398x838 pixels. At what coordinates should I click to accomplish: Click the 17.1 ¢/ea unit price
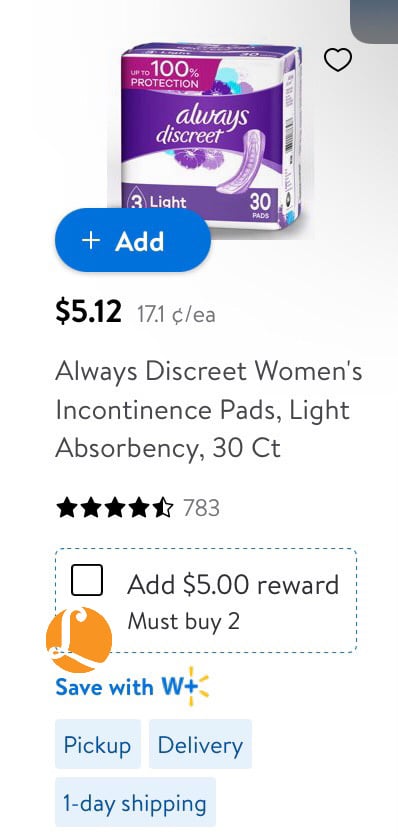coord(176,315)
